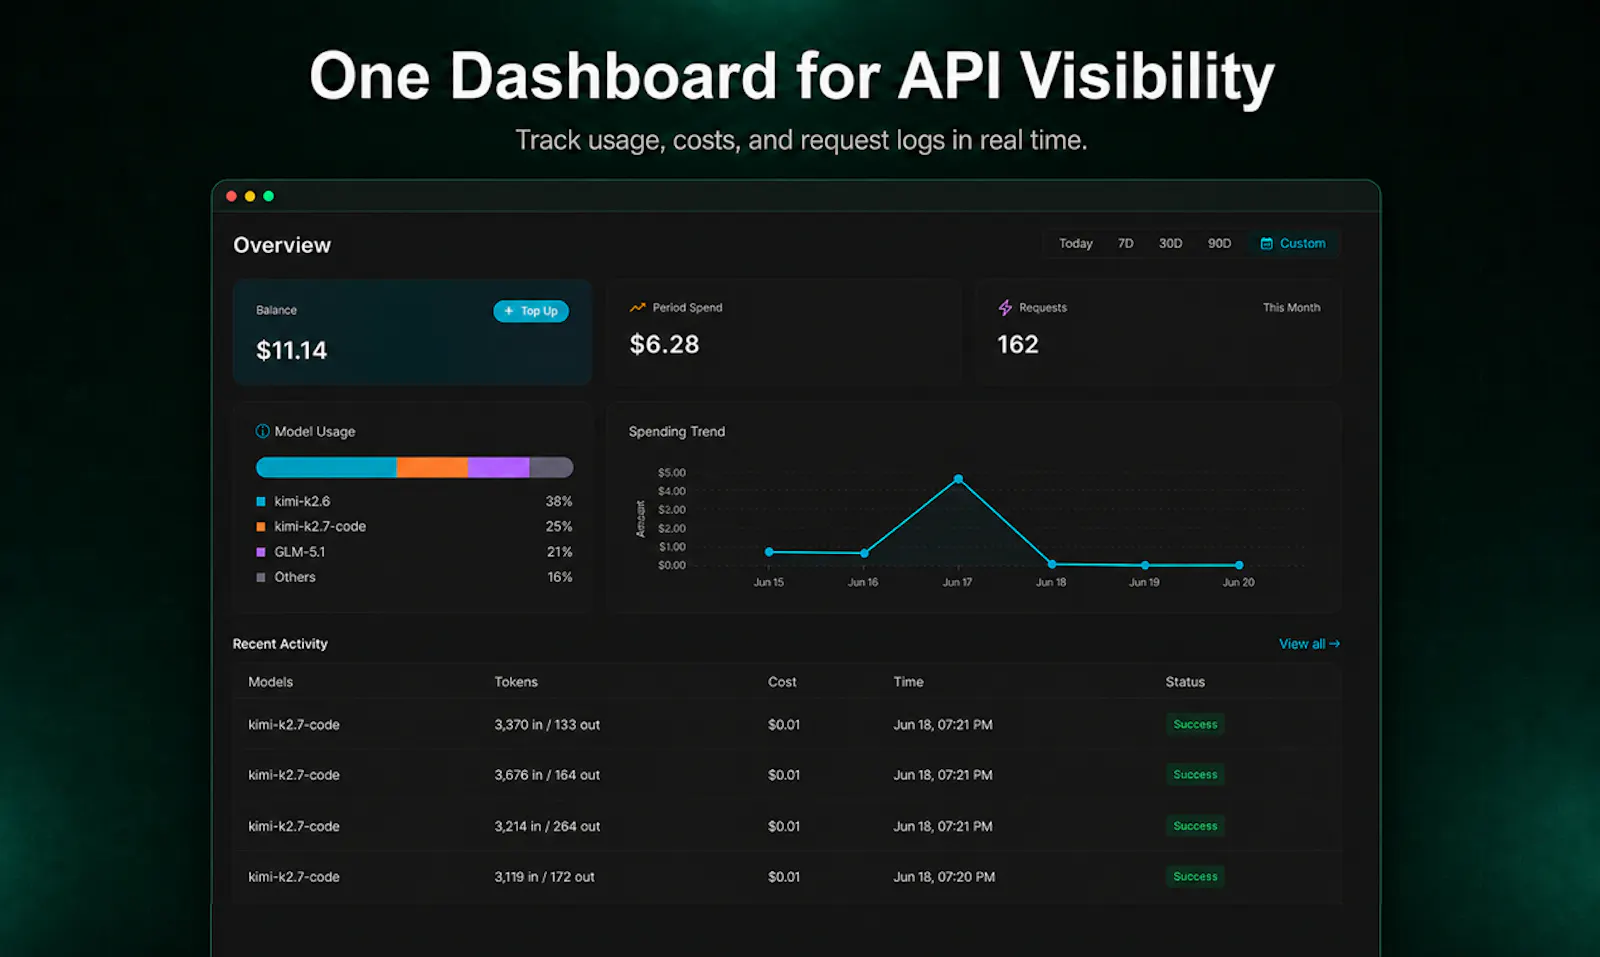The width and height of the screenshot is (1600, 957).
Task: Click the This Month label
Action: [1291, 307]
